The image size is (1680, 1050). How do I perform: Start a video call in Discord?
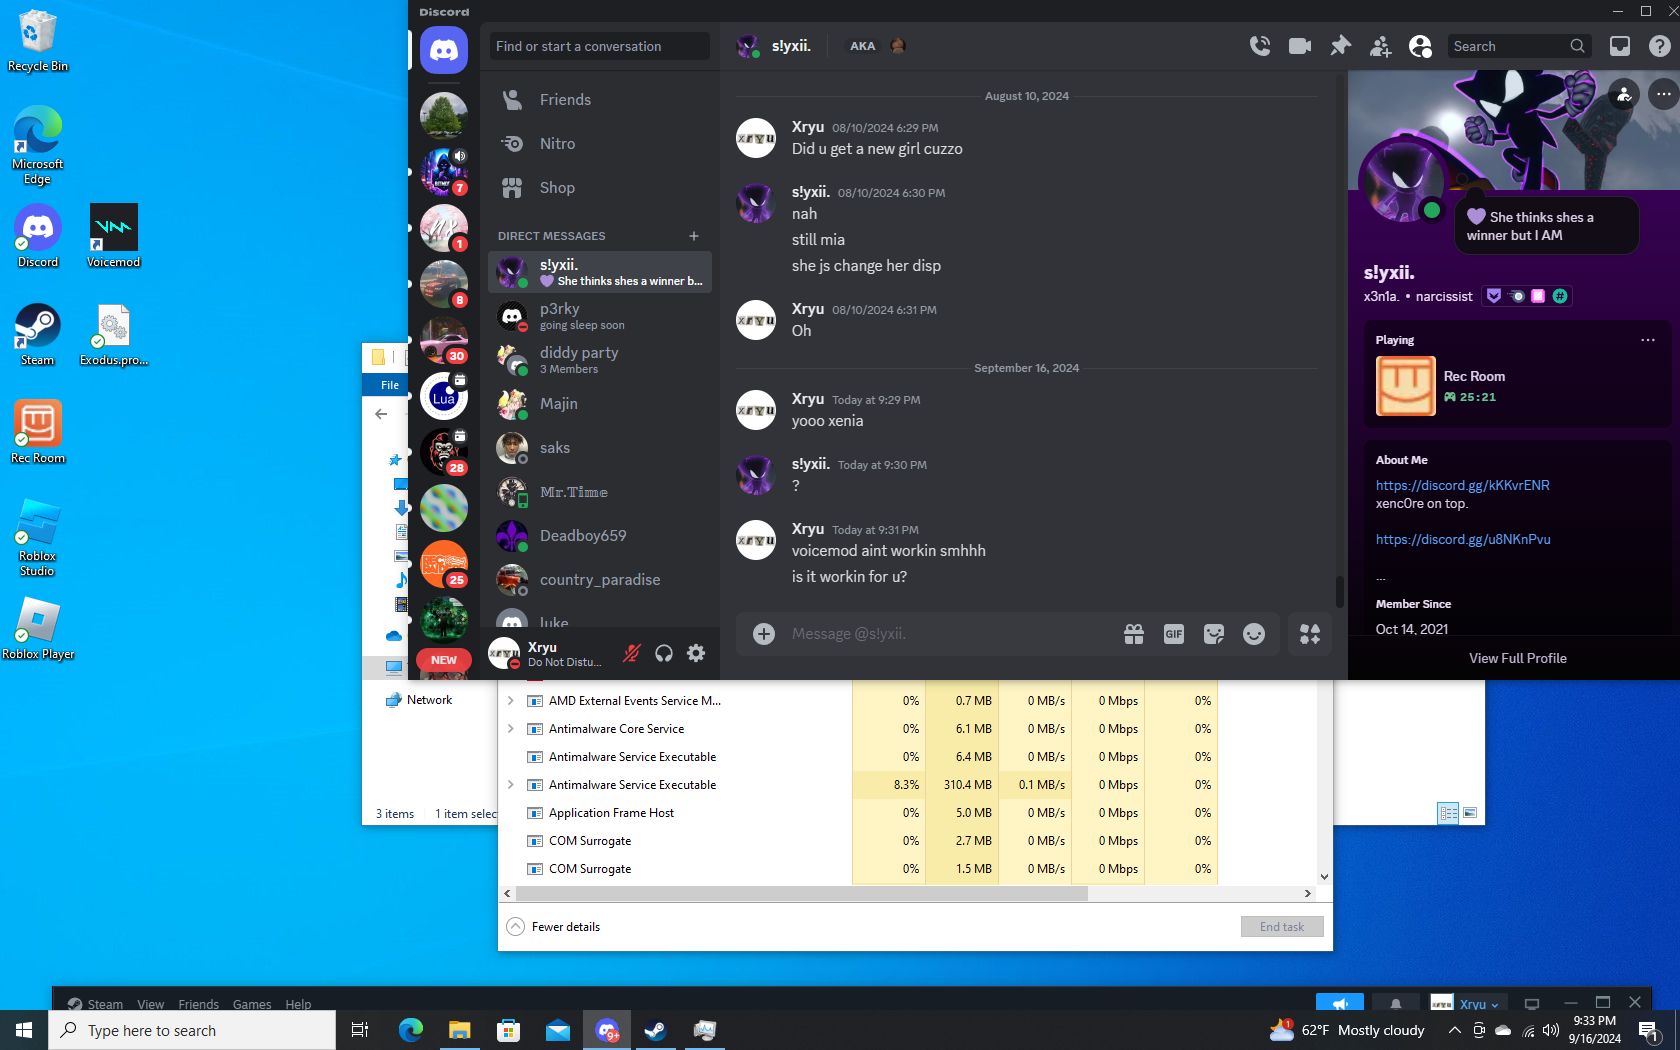click(x=1300, y=46)
